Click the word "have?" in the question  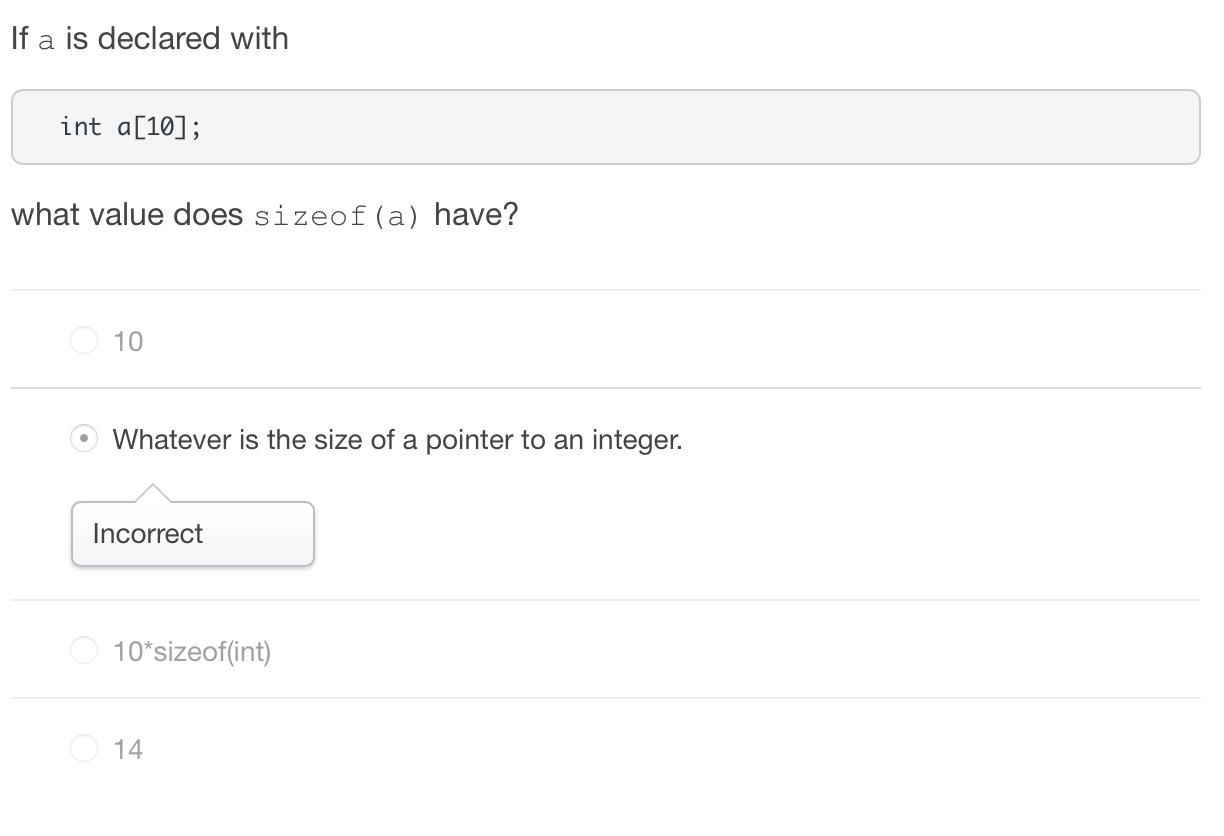click(x=476, y=215)
